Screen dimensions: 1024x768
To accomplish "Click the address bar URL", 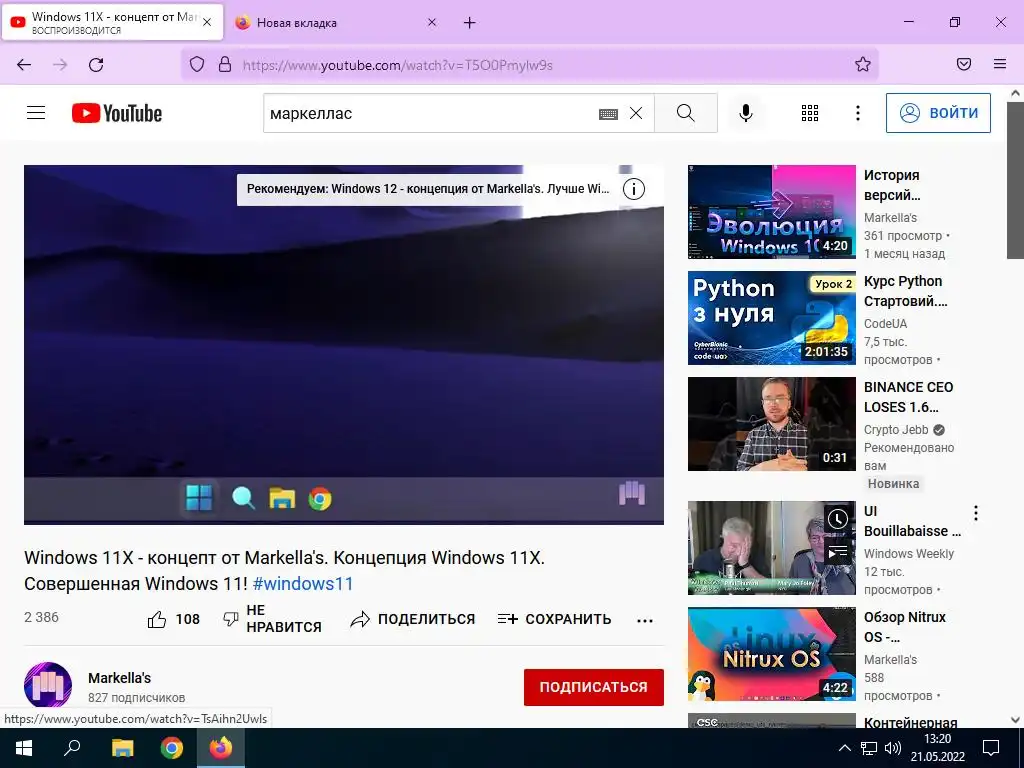I will [398, 65].
